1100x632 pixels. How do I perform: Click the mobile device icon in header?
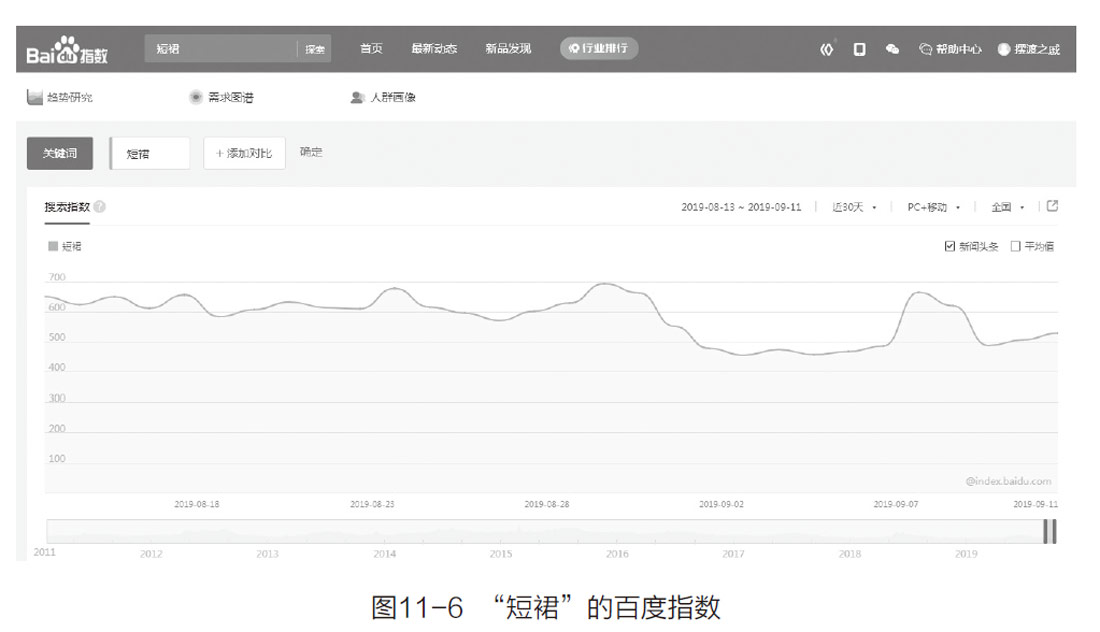pos(859,49)
